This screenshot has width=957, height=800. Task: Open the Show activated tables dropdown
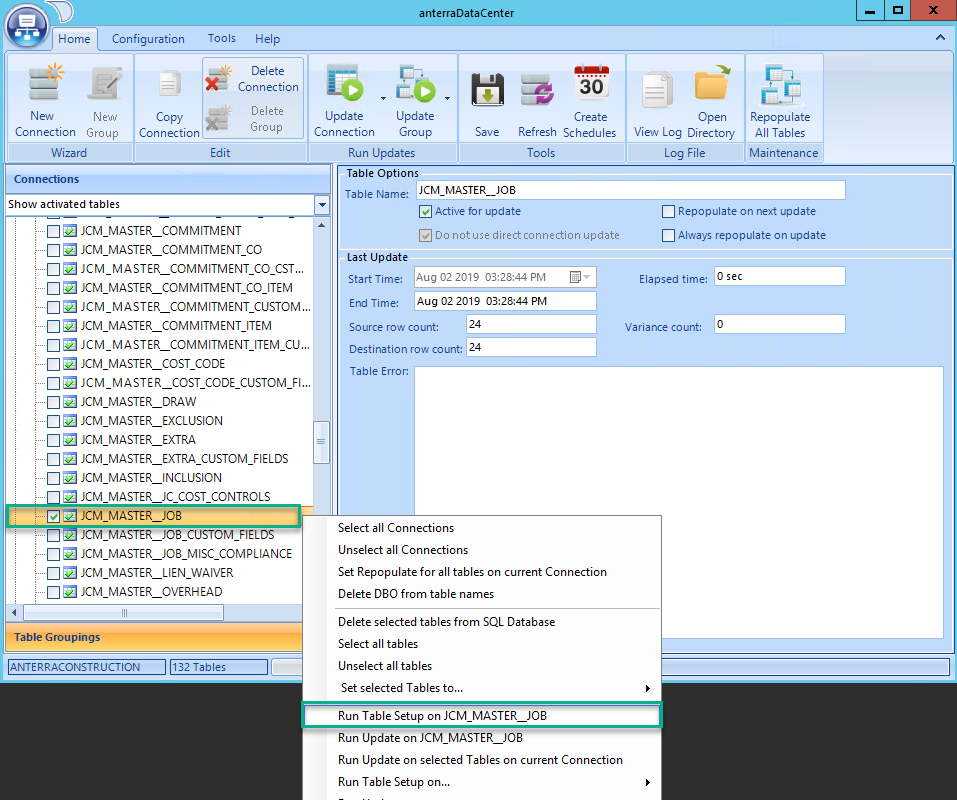pos(322,204)
